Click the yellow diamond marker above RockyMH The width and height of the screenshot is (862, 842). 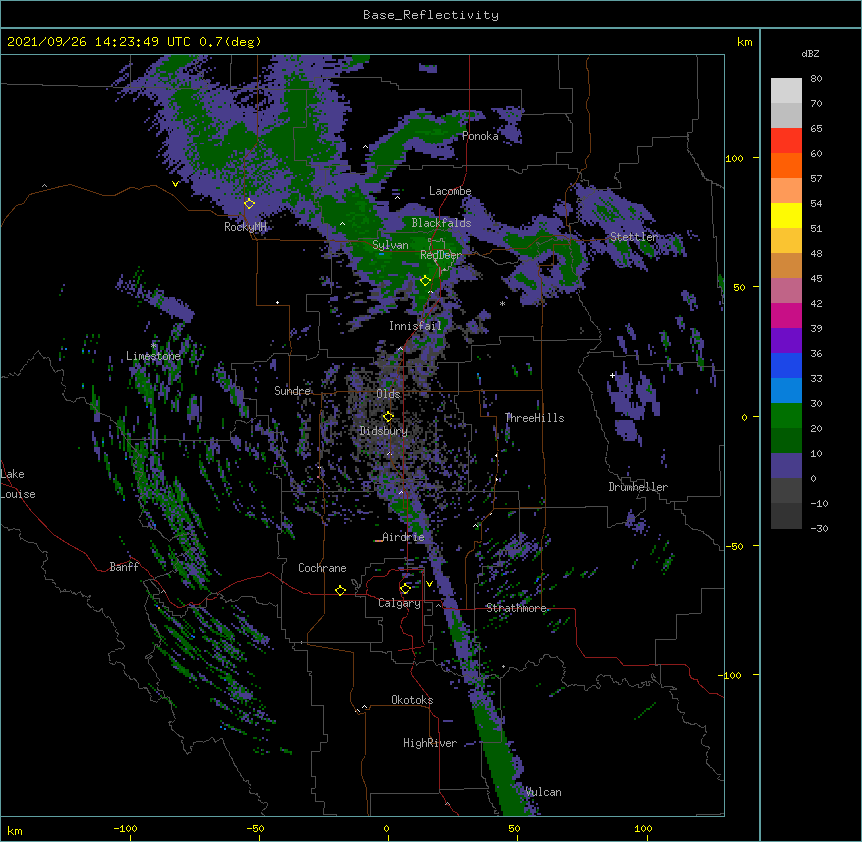[249, 203]
